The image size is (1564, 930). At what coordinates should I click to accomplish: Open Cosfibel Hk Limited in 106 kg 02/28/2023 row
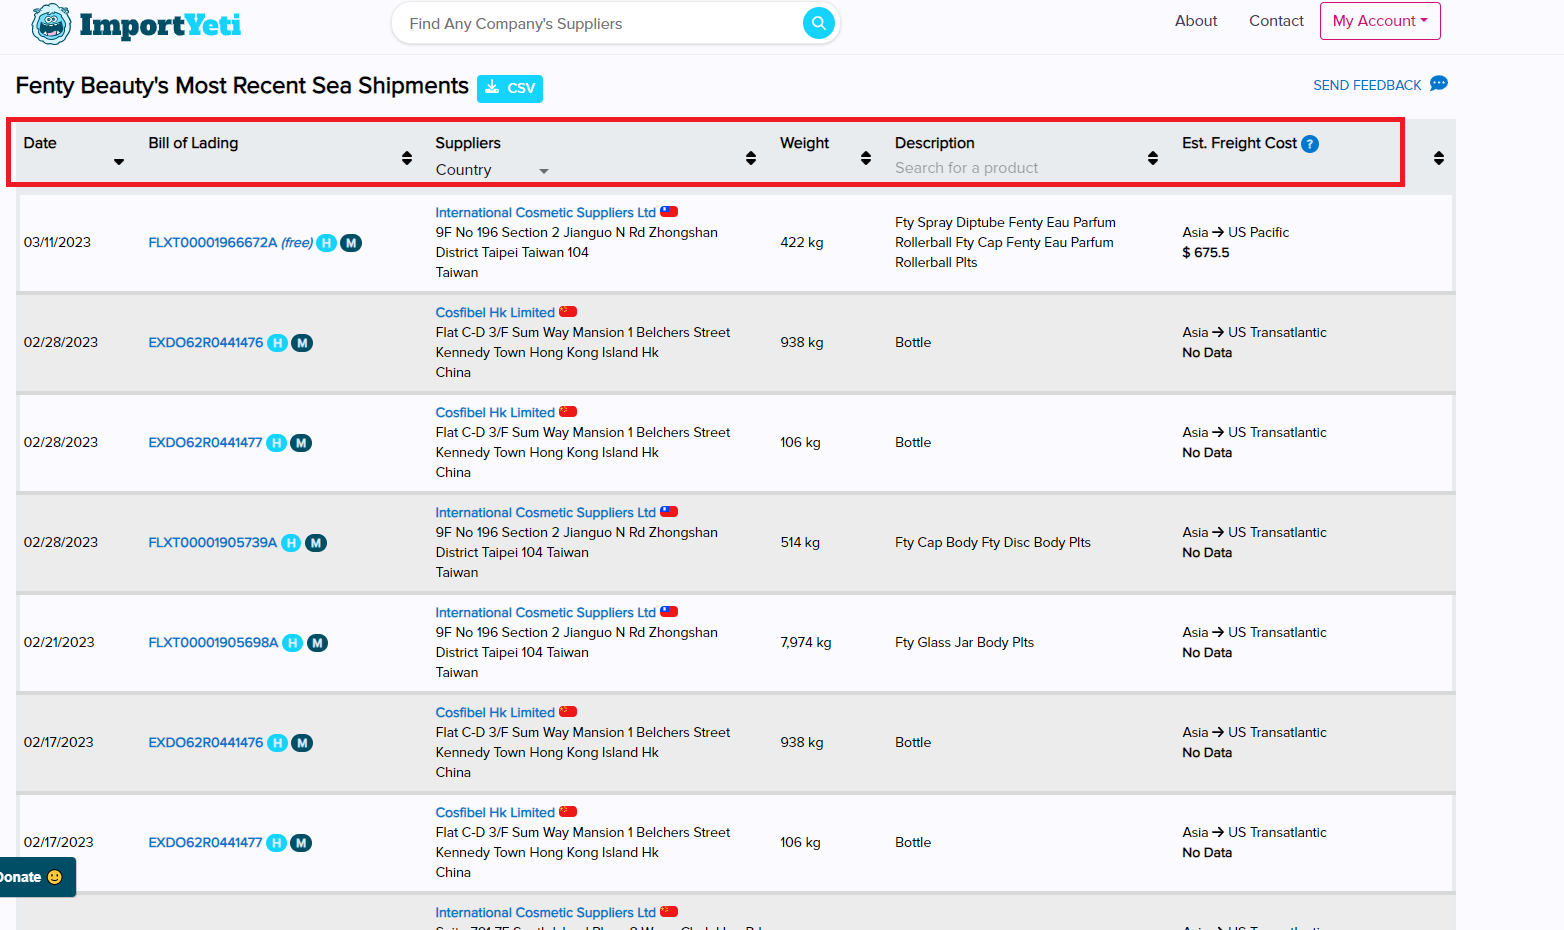(495, 413)
